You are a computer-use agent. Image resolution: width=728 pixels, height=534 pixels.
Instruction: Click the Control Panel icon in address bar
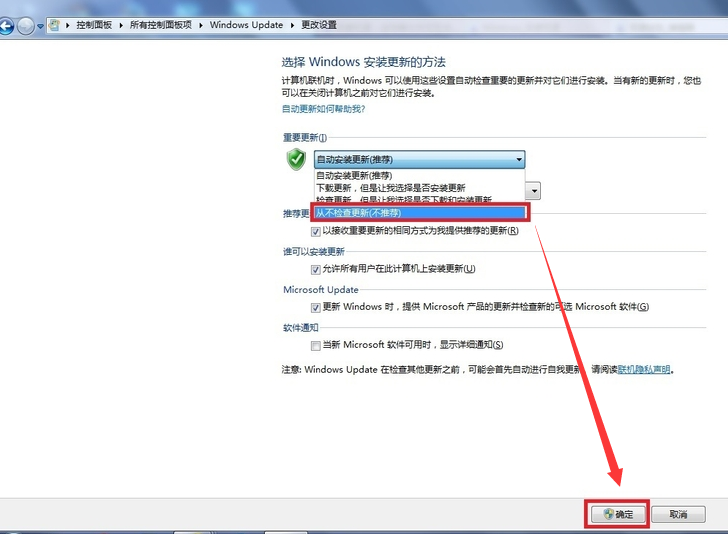pyautogui.click(x=54, y=25)
